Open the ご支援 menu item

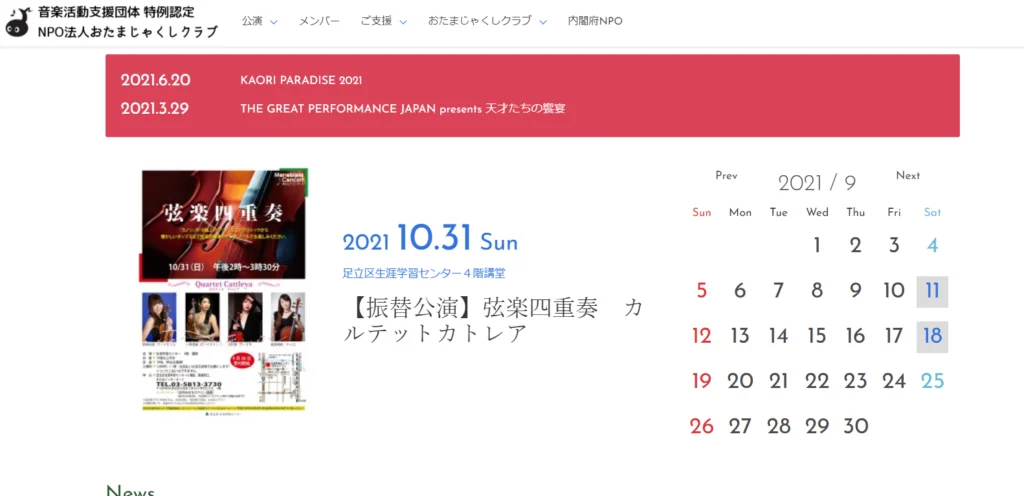[x=376, y=21]
